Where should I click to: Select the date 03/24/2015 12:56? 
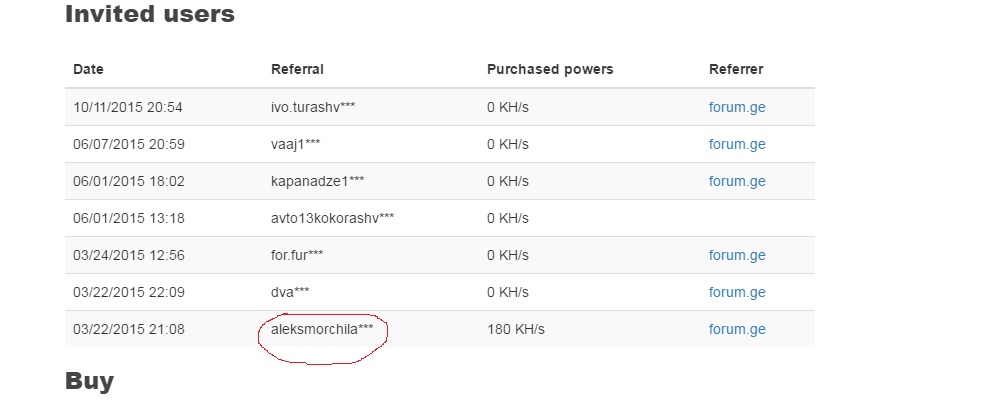[x=129, y=255]
